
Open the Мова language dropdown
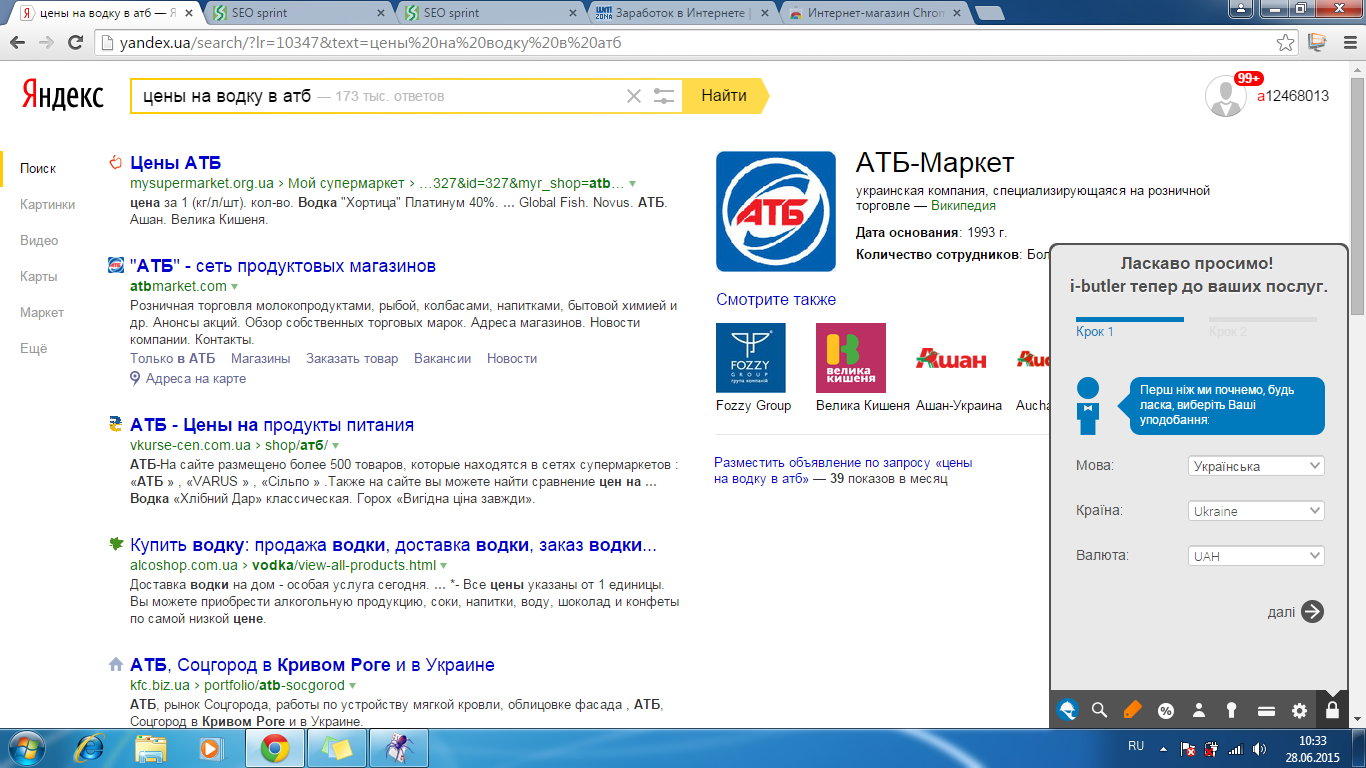click(1257, 466)
